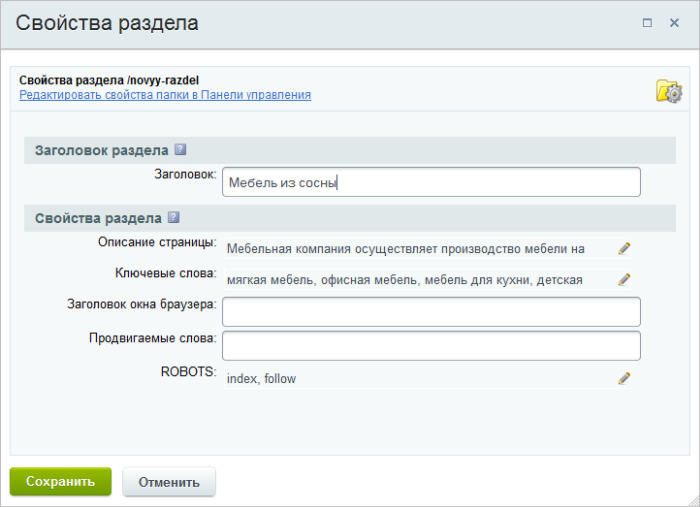Click the dialog resize grip corner

(694, 501)
